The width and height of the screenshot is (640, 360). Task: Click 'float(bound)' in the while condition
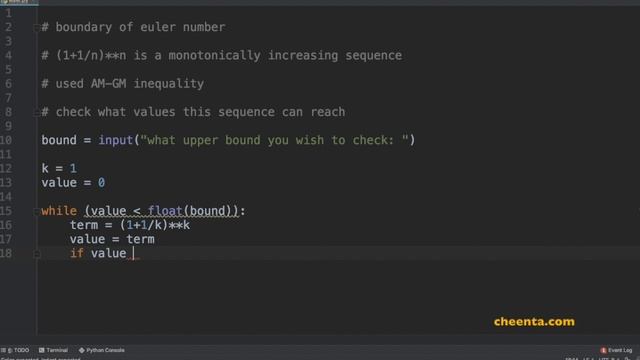[x=189, y=211]
